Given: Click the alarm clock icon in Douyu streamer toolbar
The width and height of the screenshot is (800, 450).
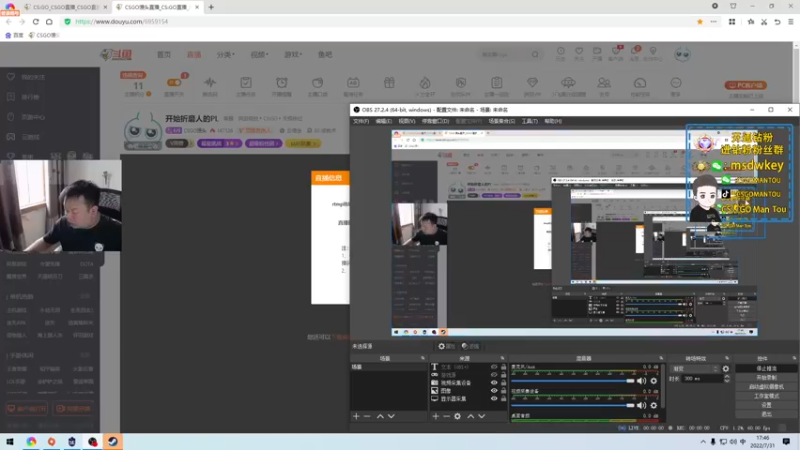Looking at the screenshot, I should (x=282, y=83).
